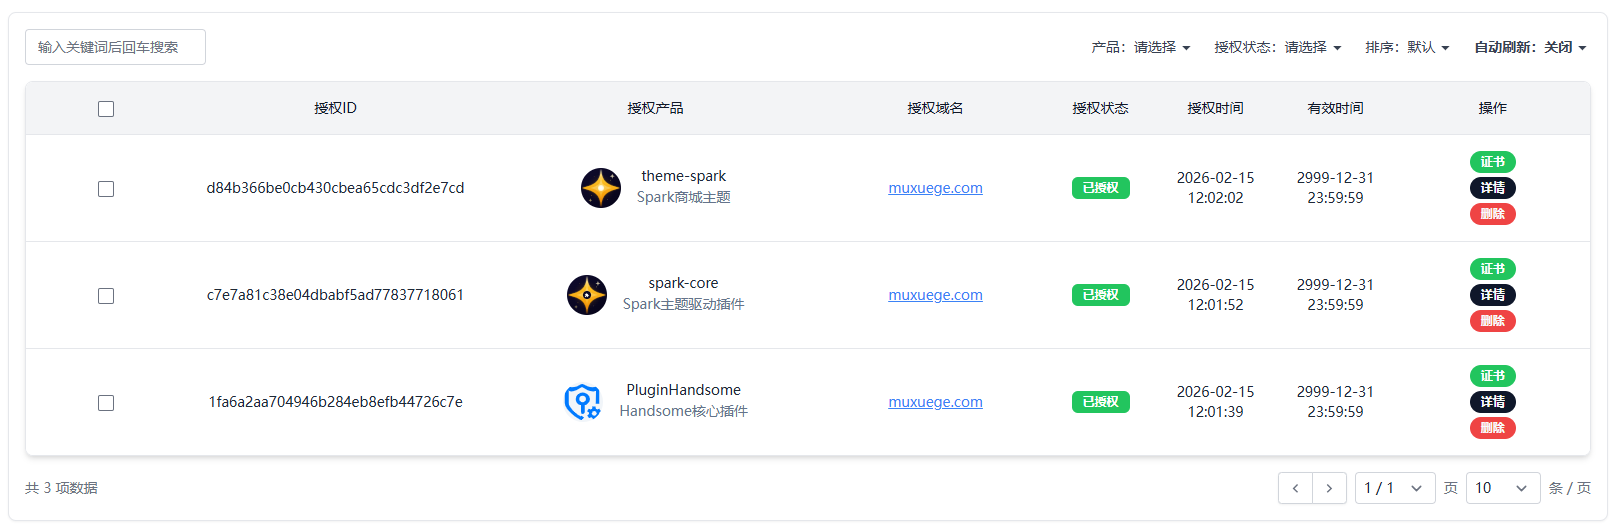Go to the next page arrow

(1329, 488)
